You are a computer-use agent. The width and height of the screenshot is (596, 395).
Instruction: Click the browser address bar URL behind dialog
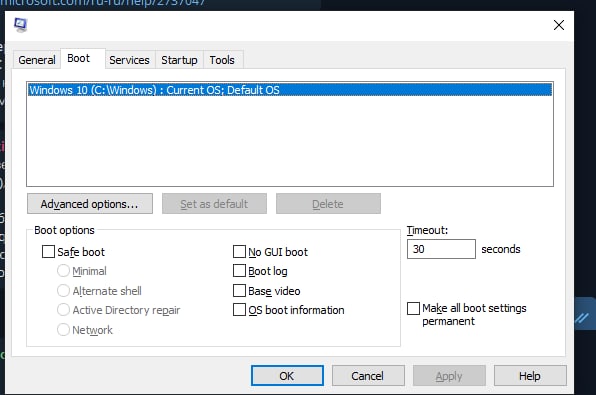pyautogui.click(x=103, y=3)
